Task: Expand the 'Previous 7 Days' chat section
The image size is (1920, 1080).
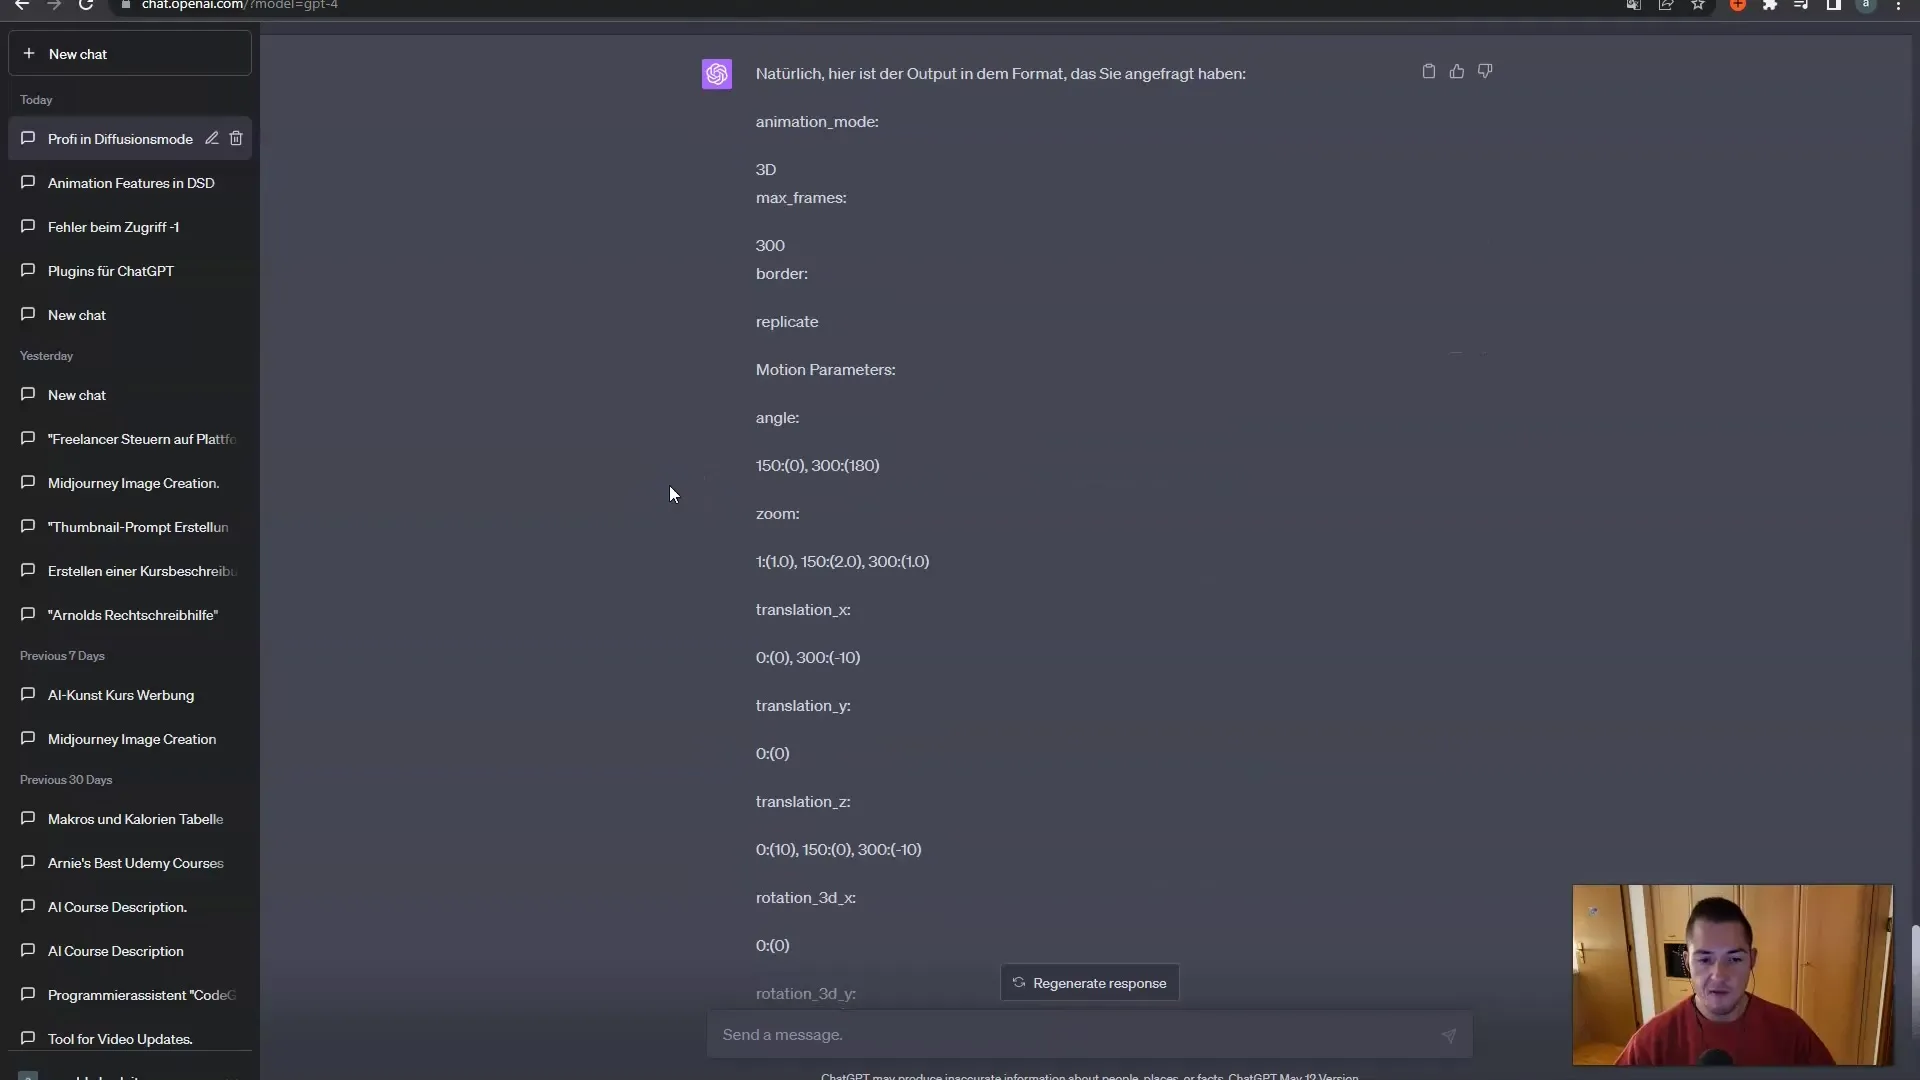Action: pyautogui.click(x=61, y=655)
